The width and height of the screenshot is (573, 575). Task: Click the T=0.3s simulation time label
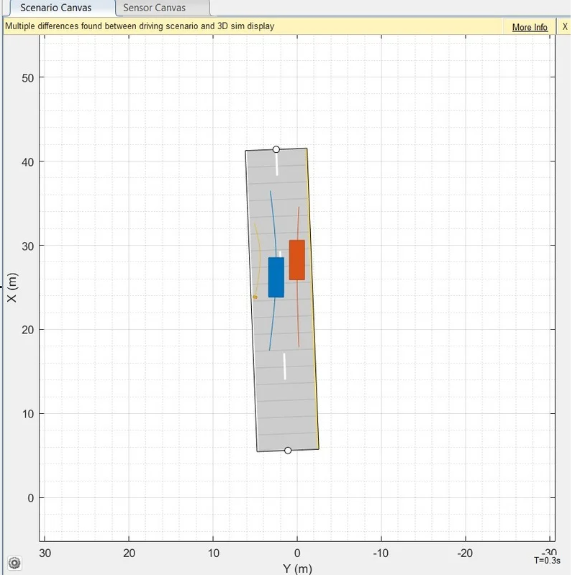pos(547,561)
